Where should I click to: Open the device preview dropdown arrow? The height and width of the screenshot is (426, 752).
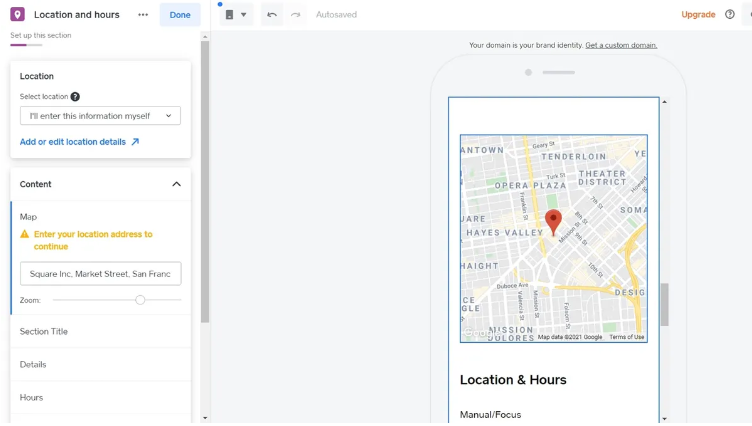coord(244,15)
